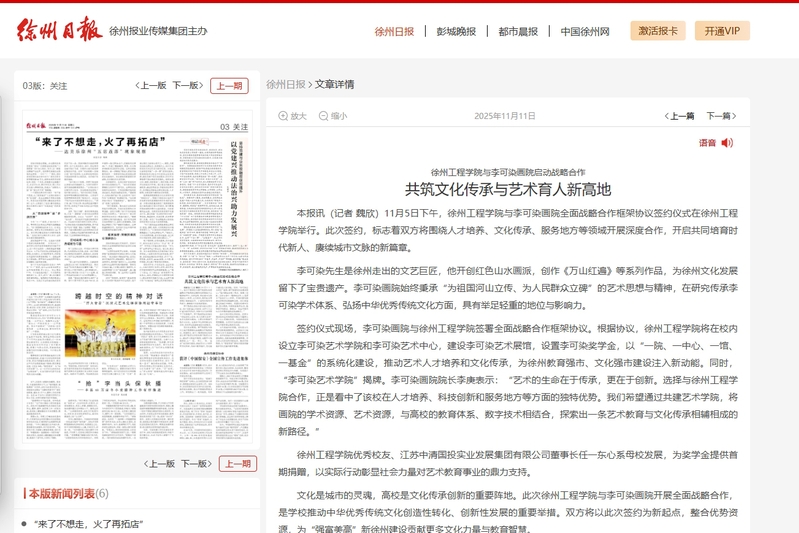This screenshot has width=799, height=533.
Task: Click the 开通VIP button
Action: (722, 31)
